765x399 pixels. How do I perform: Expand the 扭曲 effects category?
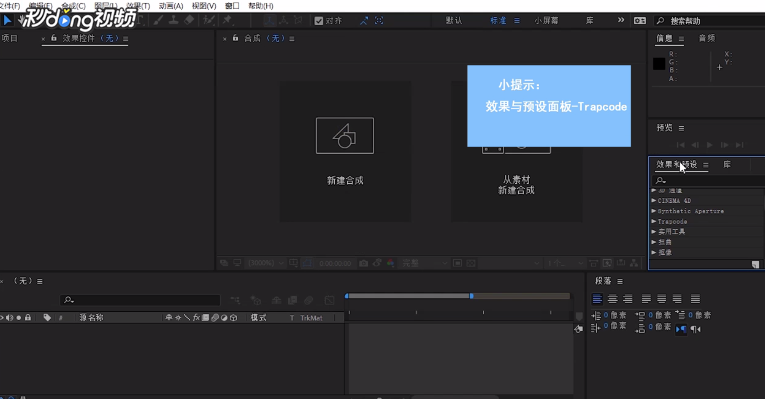pyautogui.click(x=654, y=242)
